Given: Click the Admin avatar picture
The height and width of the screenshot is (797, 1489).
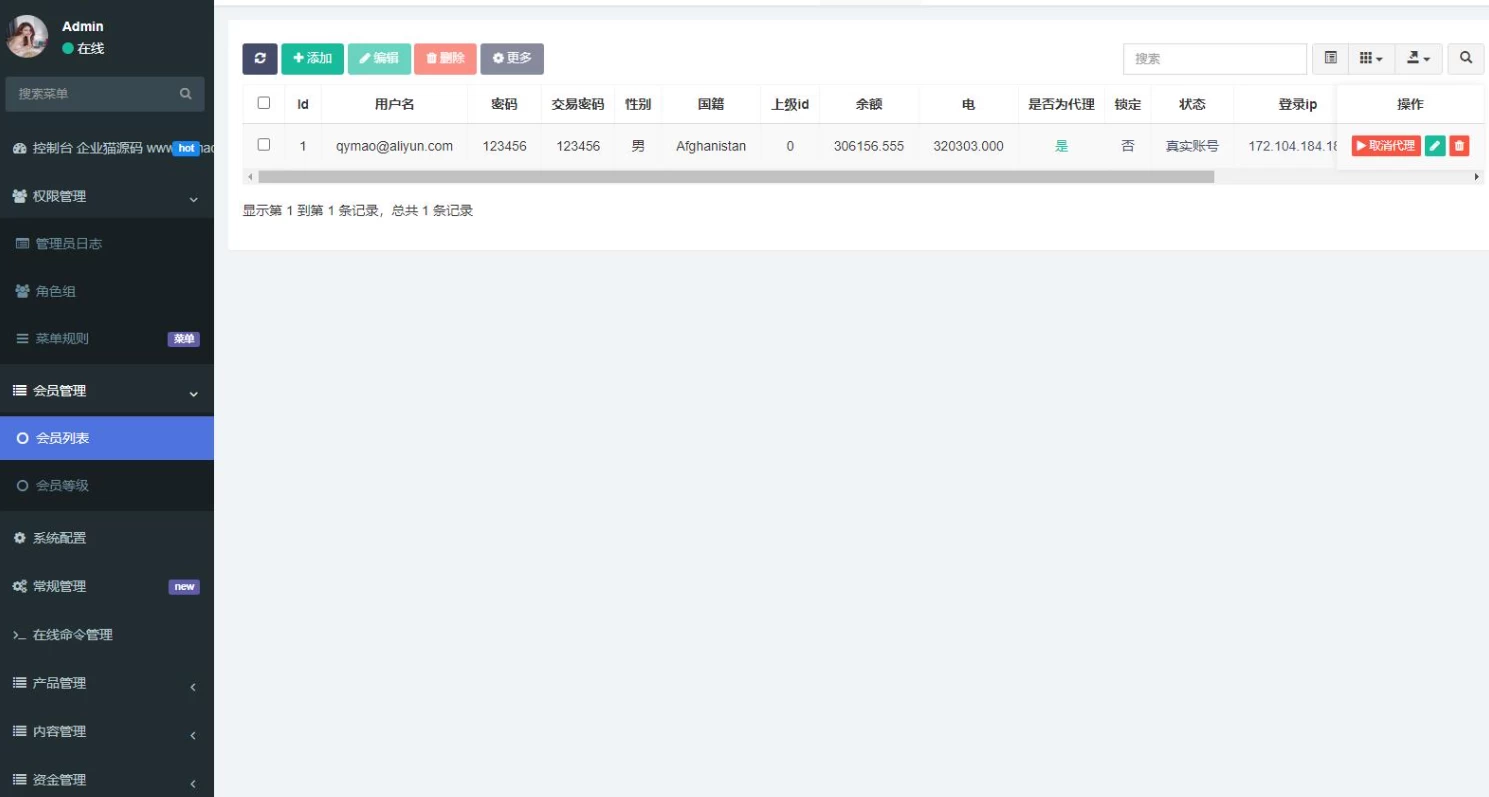Looking at the screenshot, I should [x=27, y=36].
